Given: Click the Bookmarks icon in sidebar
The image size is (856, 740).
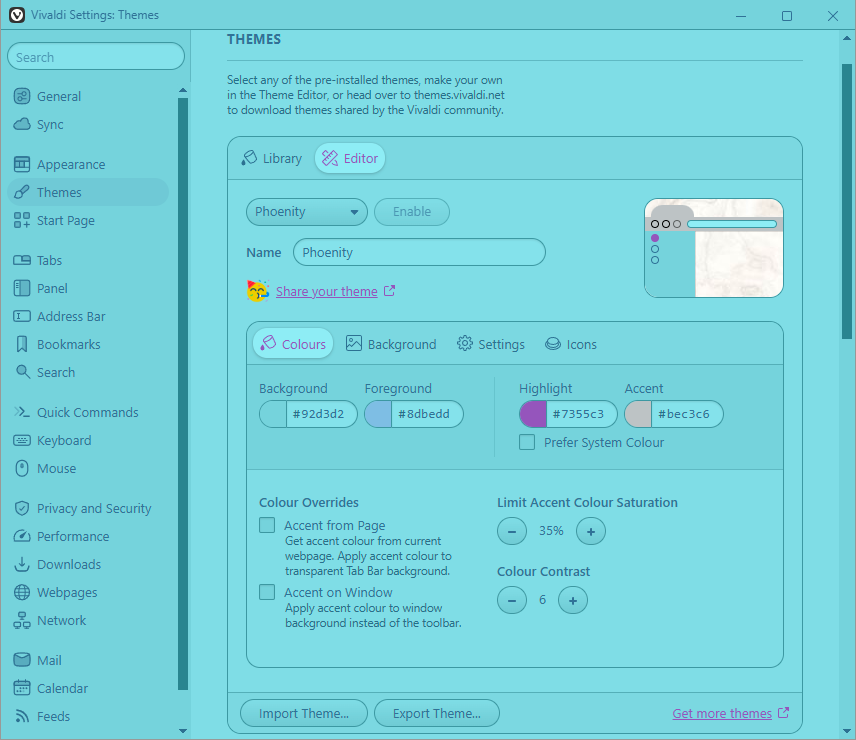Looking at the screenshot, I should 22,344.
